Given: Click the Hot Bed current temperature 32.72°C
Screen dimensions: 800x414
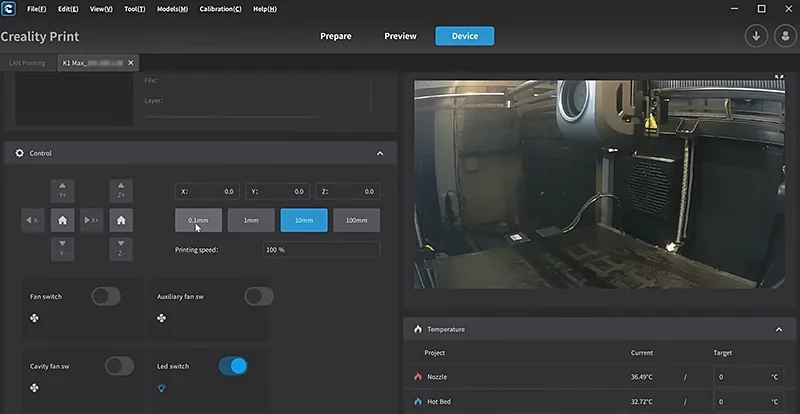Looking at the screenshot, I should (641, 402).
